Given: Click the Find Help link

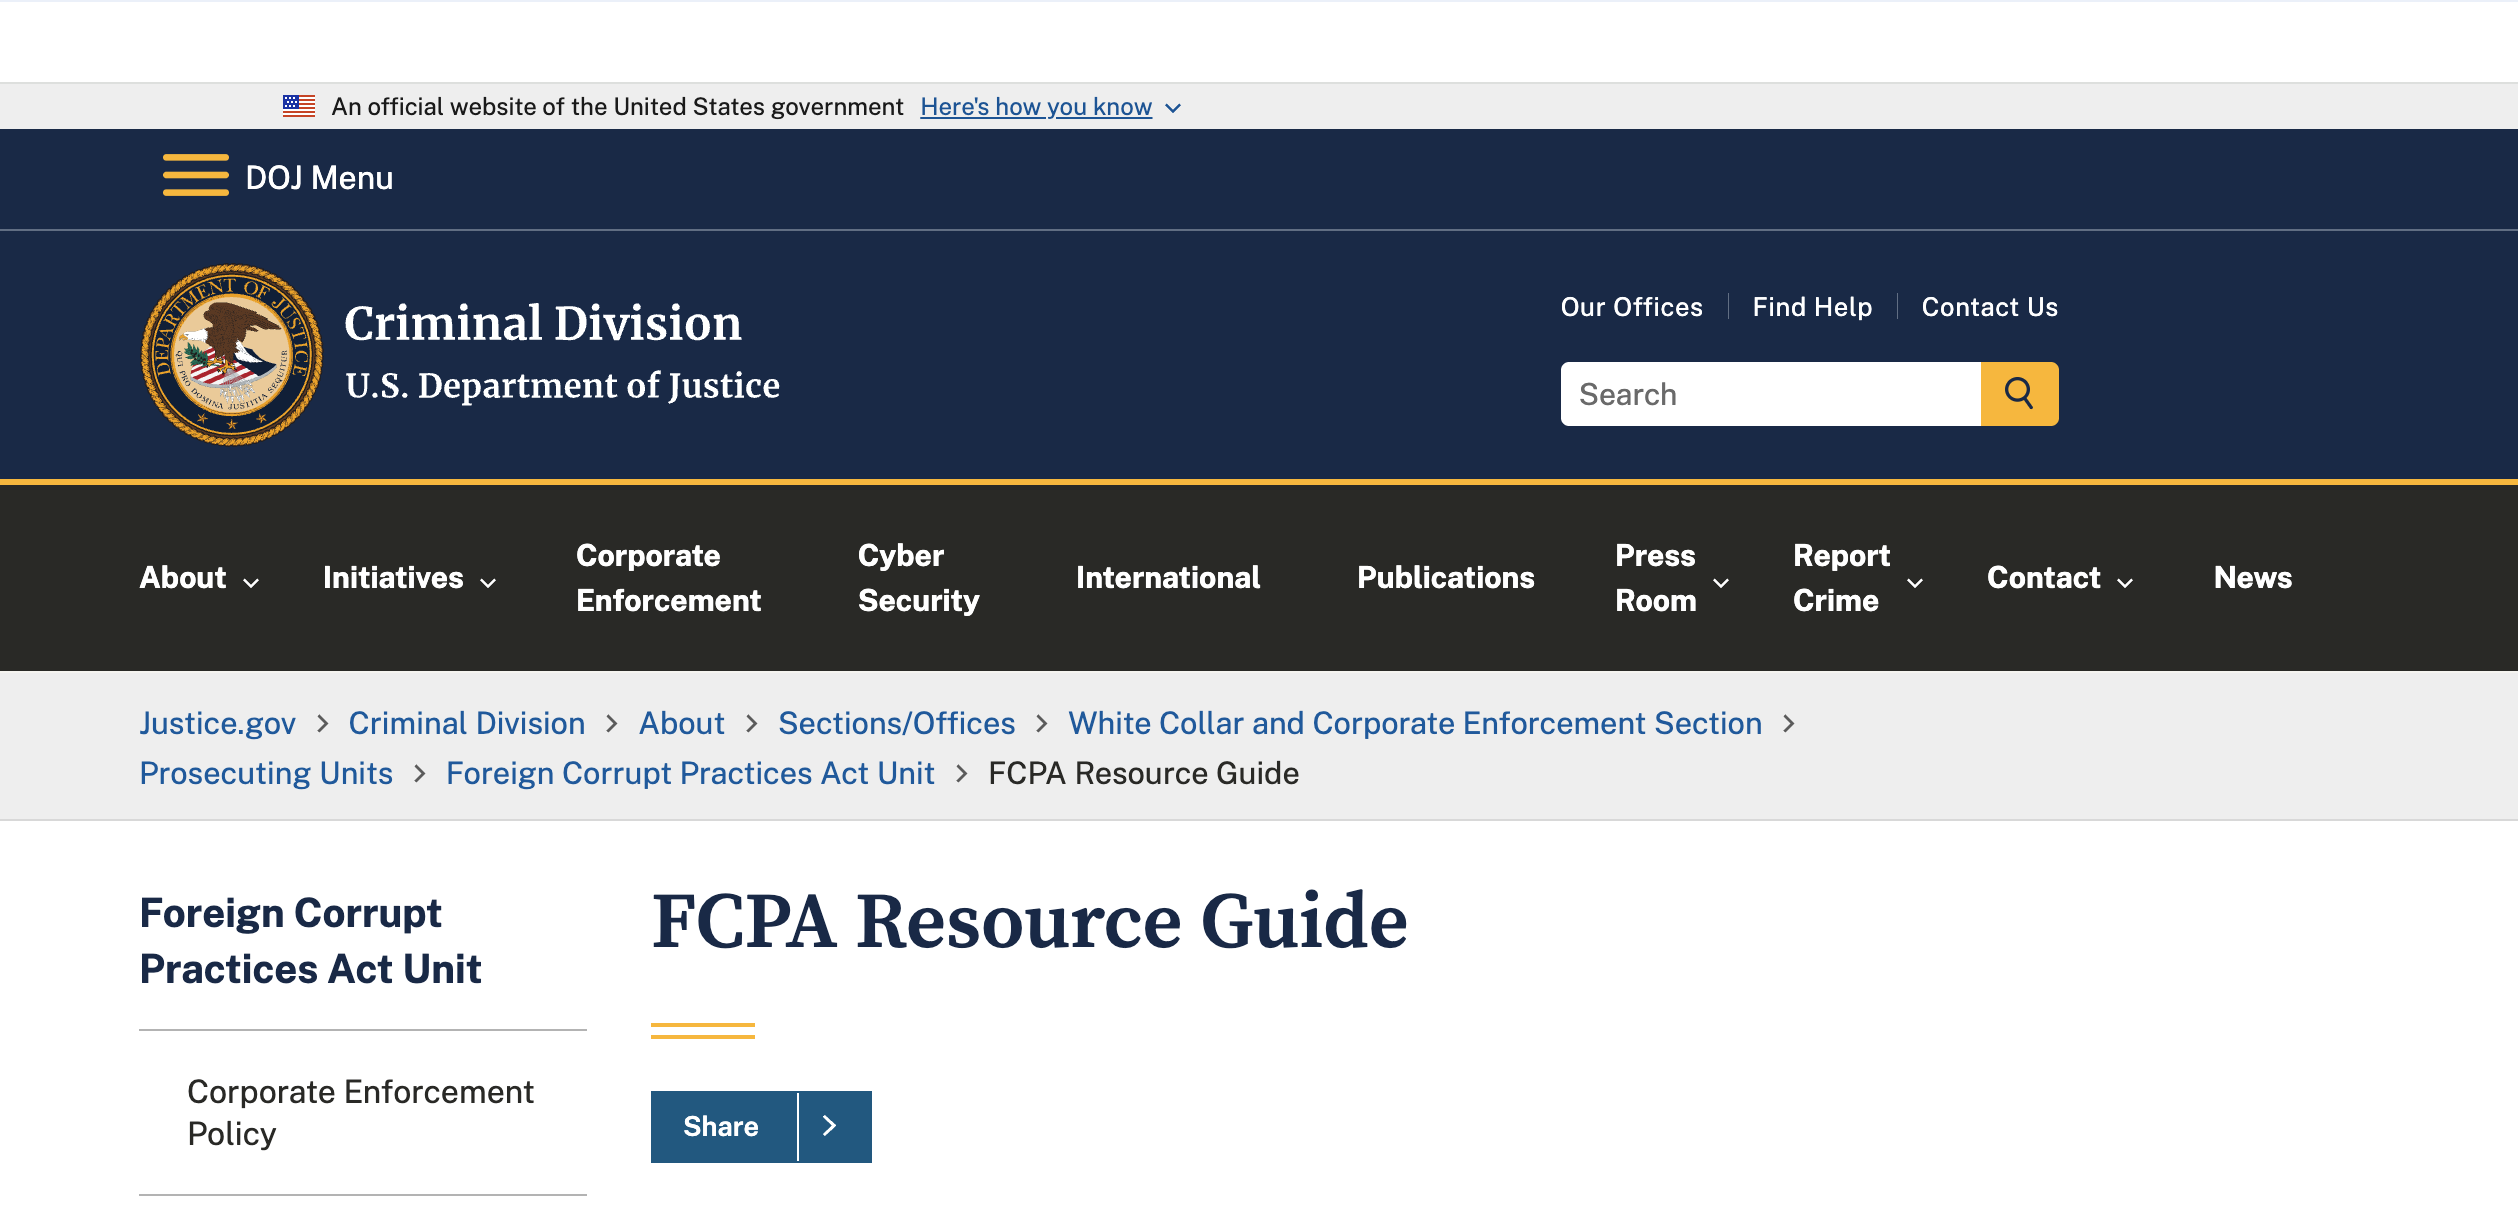Looking at the screenshot, I should tap(1812, 307).
